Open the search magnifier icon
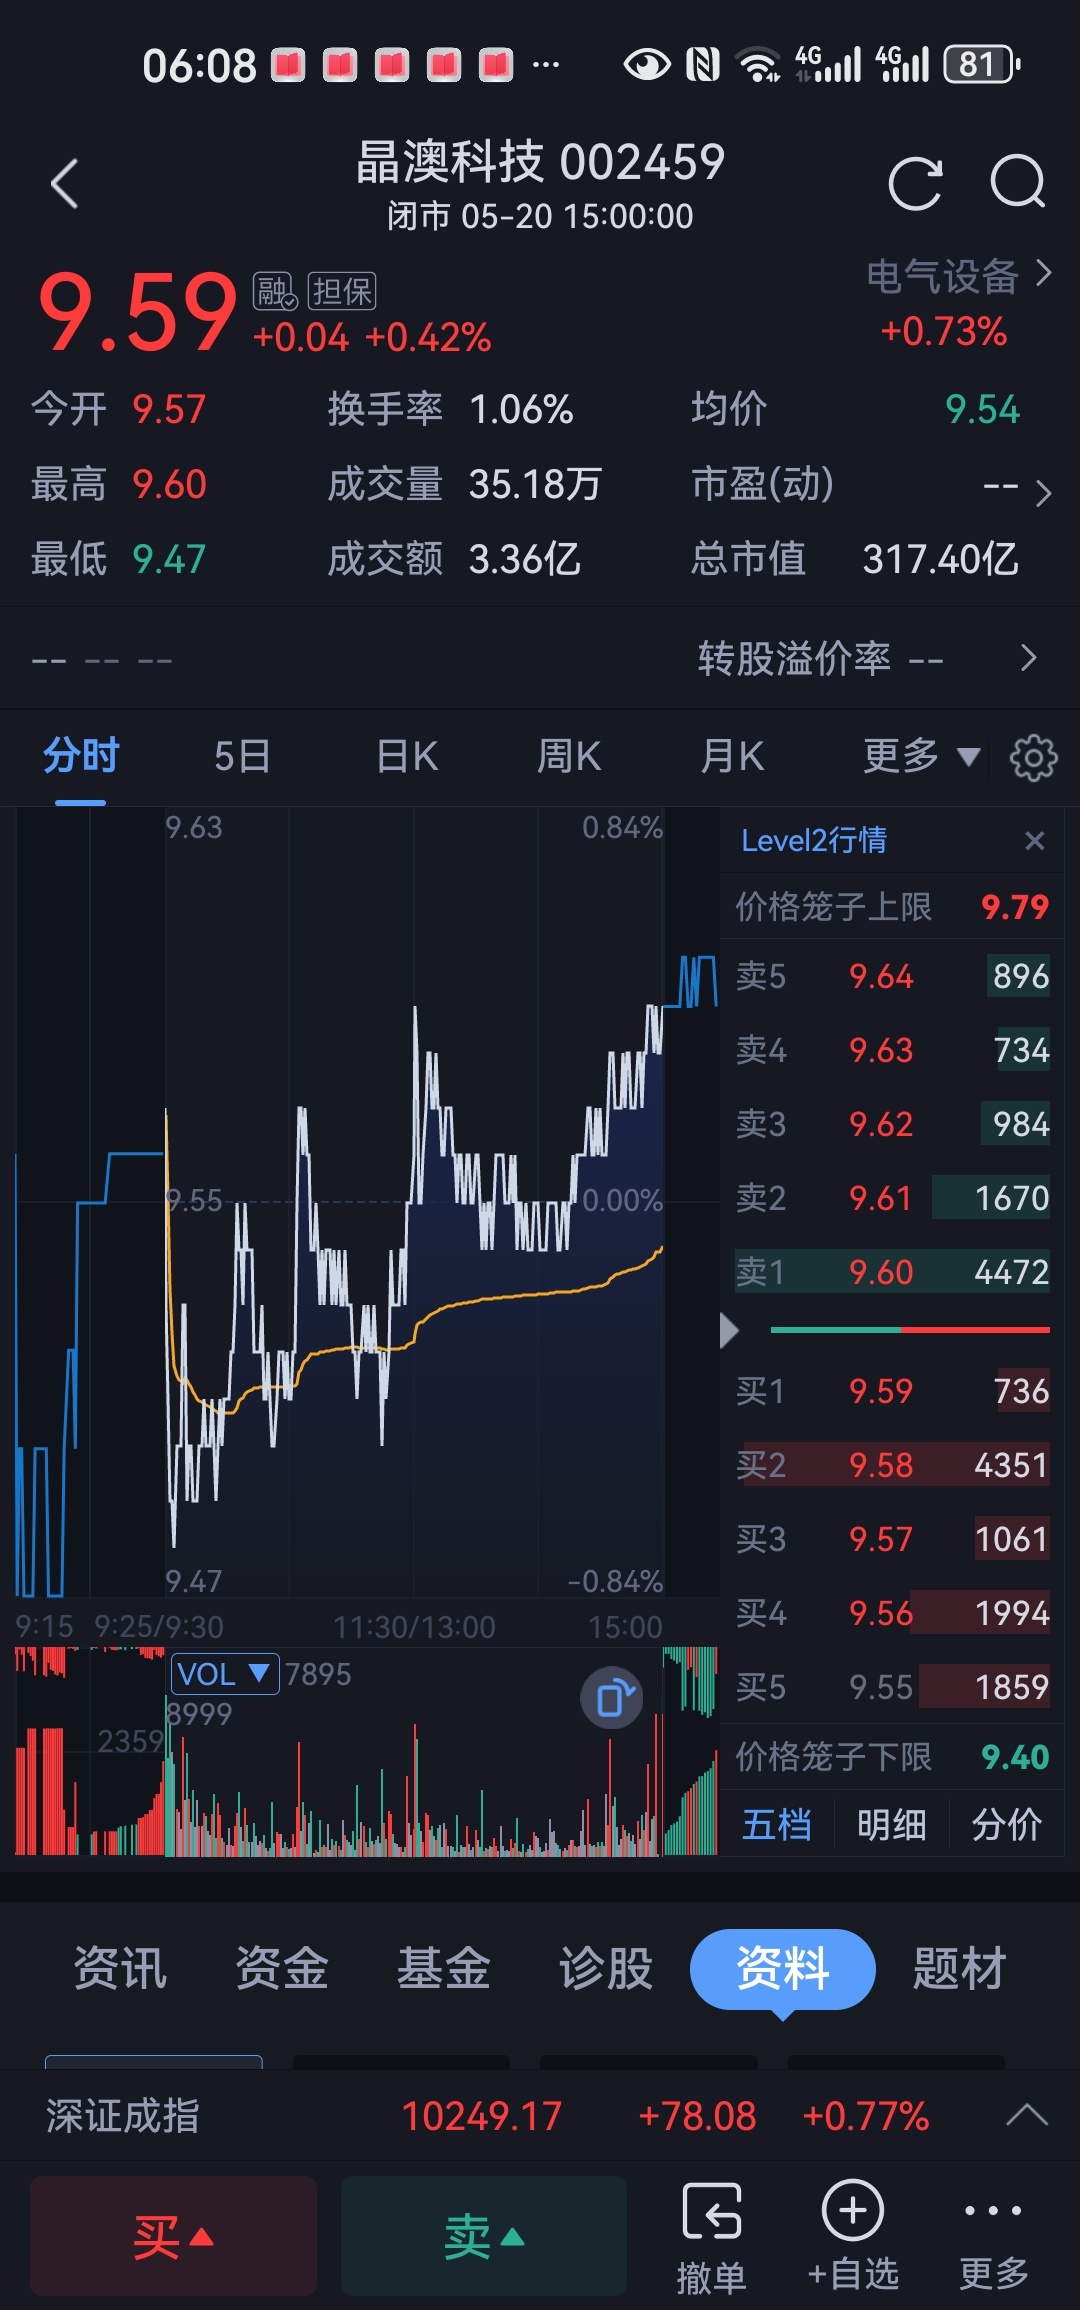 click(1018, 182)
